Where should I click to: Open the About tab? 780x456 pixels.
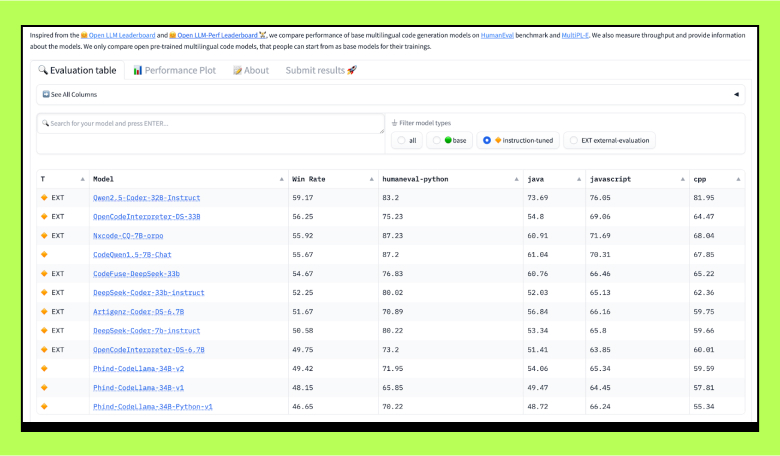point(251,70)
